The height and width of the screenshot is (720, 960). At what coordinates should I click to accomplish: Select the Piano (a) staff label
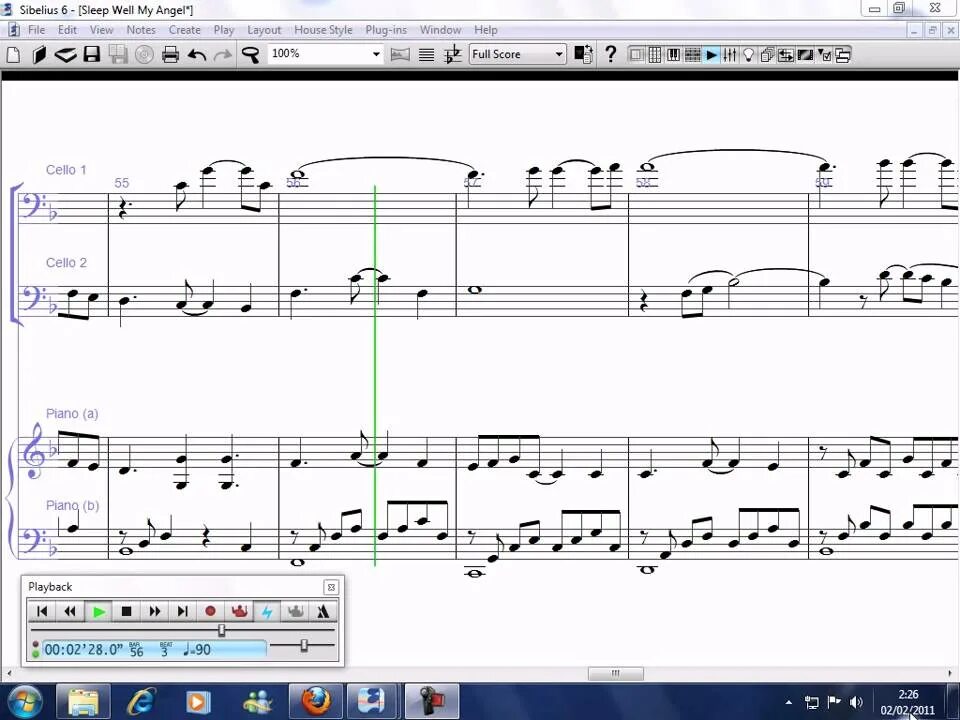[x=72, y=413]
